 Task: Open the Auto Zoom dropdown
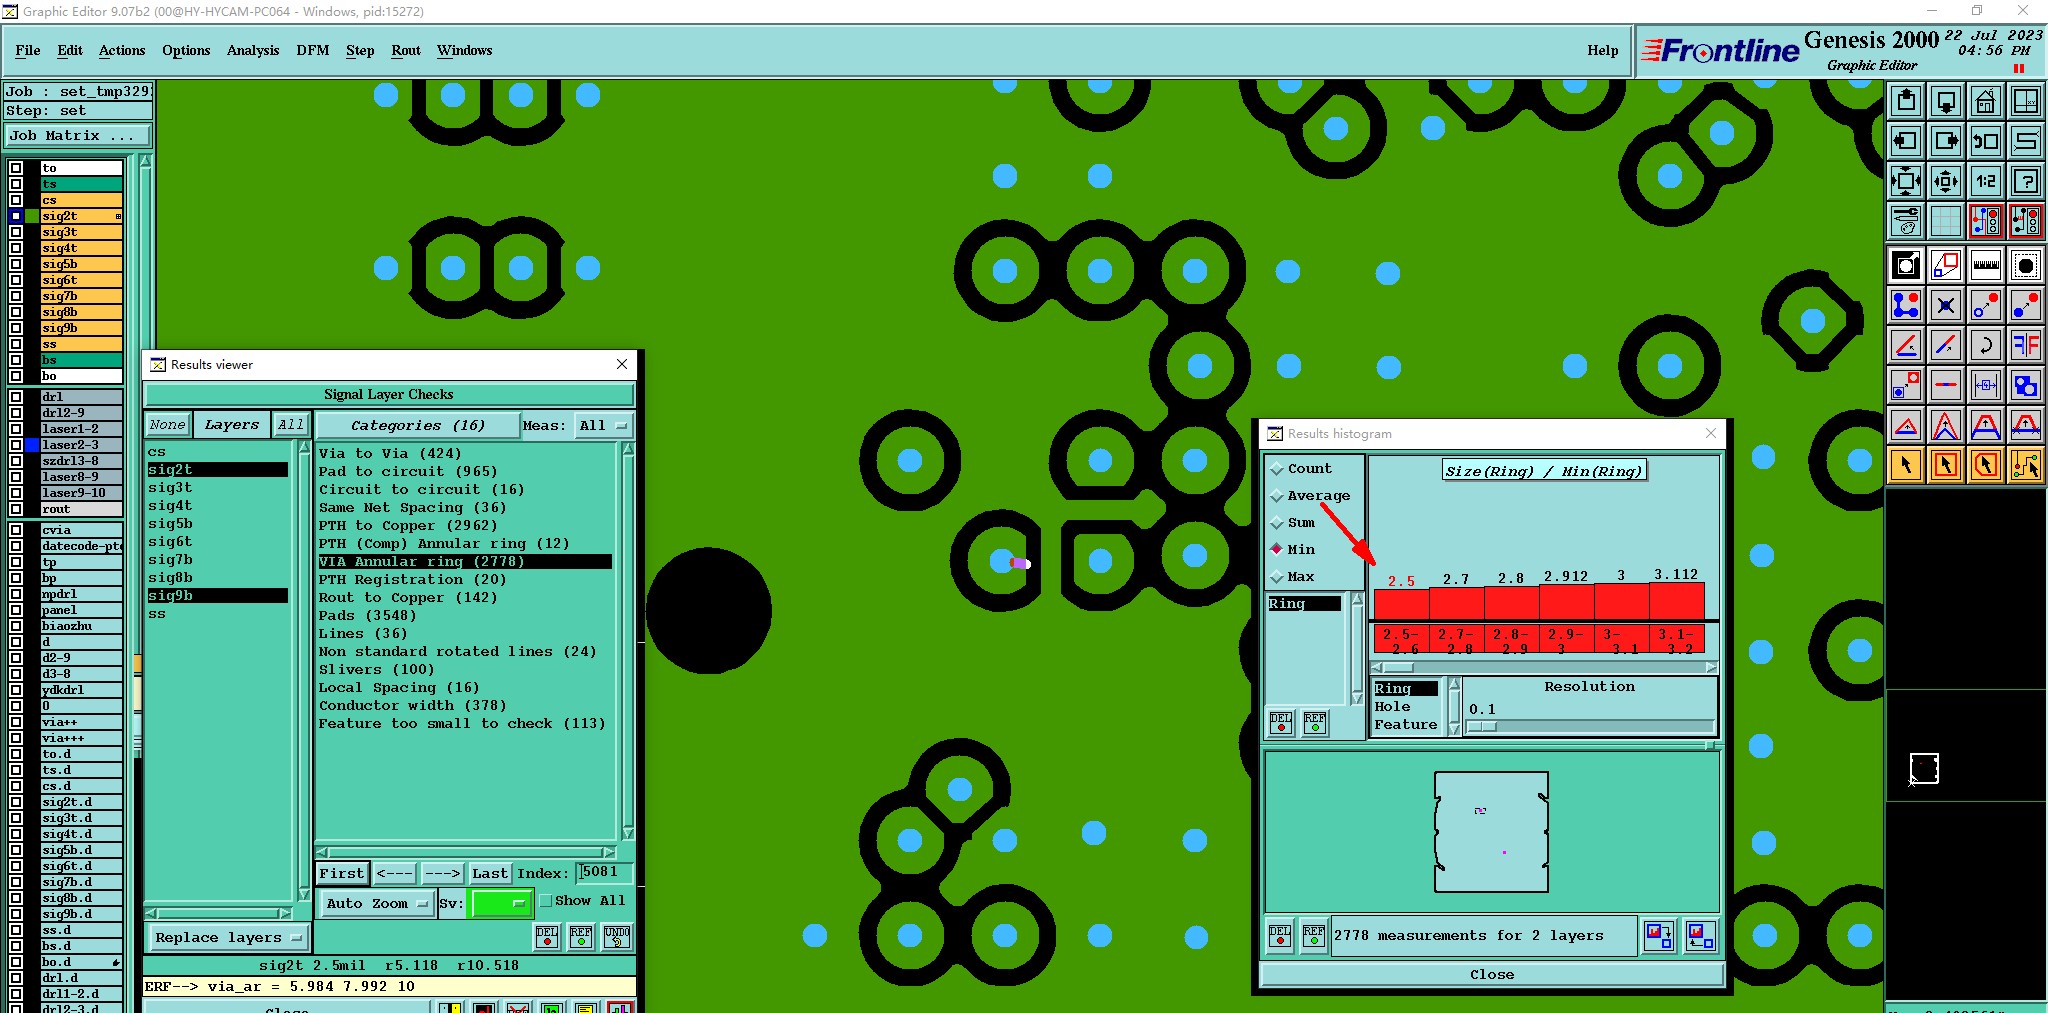click(x=376, y=903)
